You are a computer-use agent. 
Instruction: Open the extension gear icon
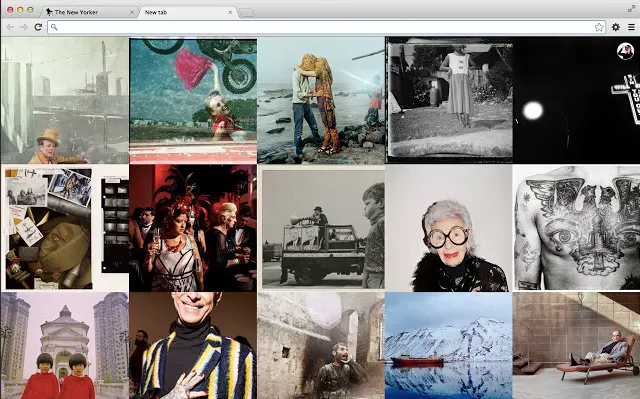(x=616, y=27)
